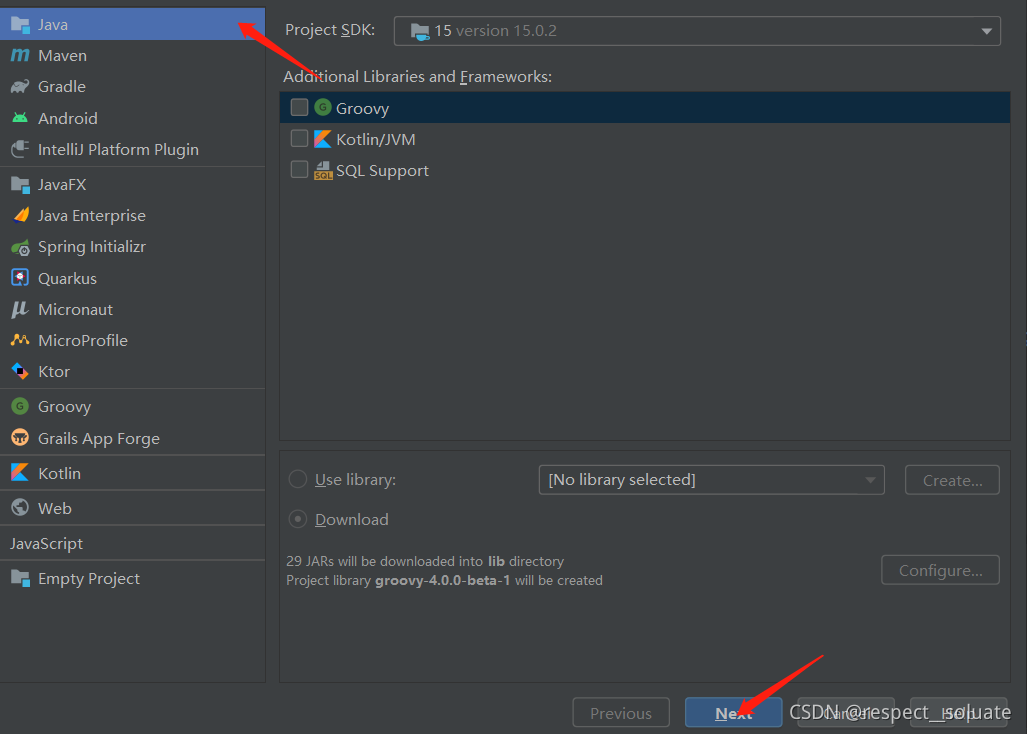Select the Kotlin icon in sidebar

[x=20, y=473]
